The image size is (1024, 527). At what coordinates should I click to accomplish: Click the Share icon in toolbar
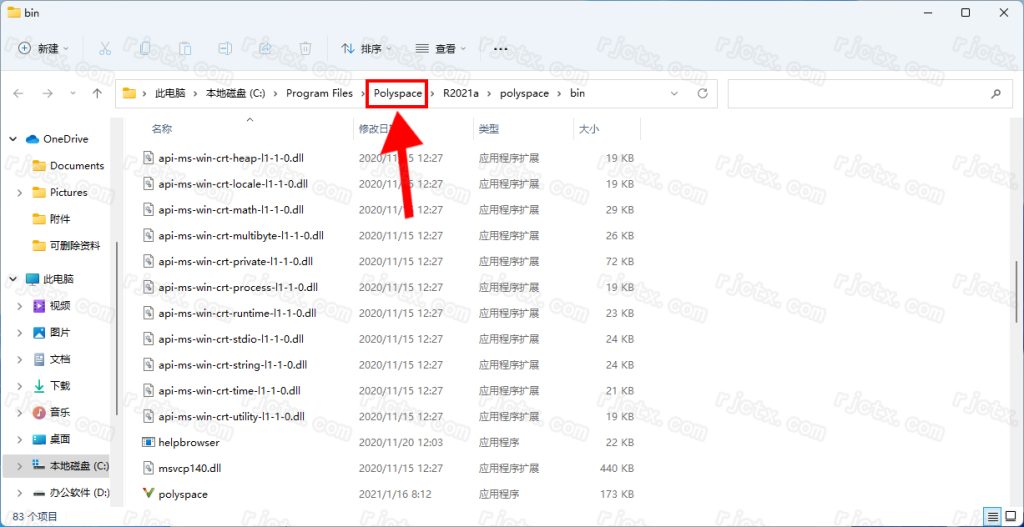point(265,48)
